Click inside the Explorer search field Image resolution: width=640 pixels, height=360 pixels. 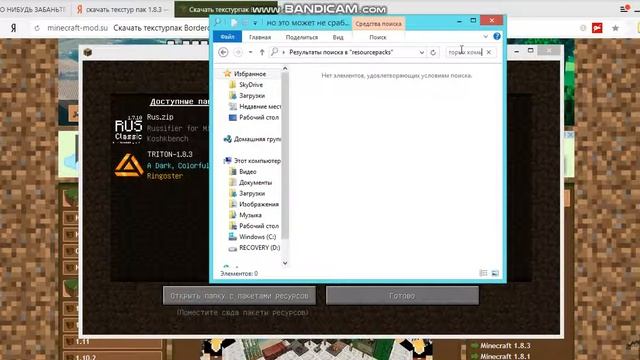466,52
